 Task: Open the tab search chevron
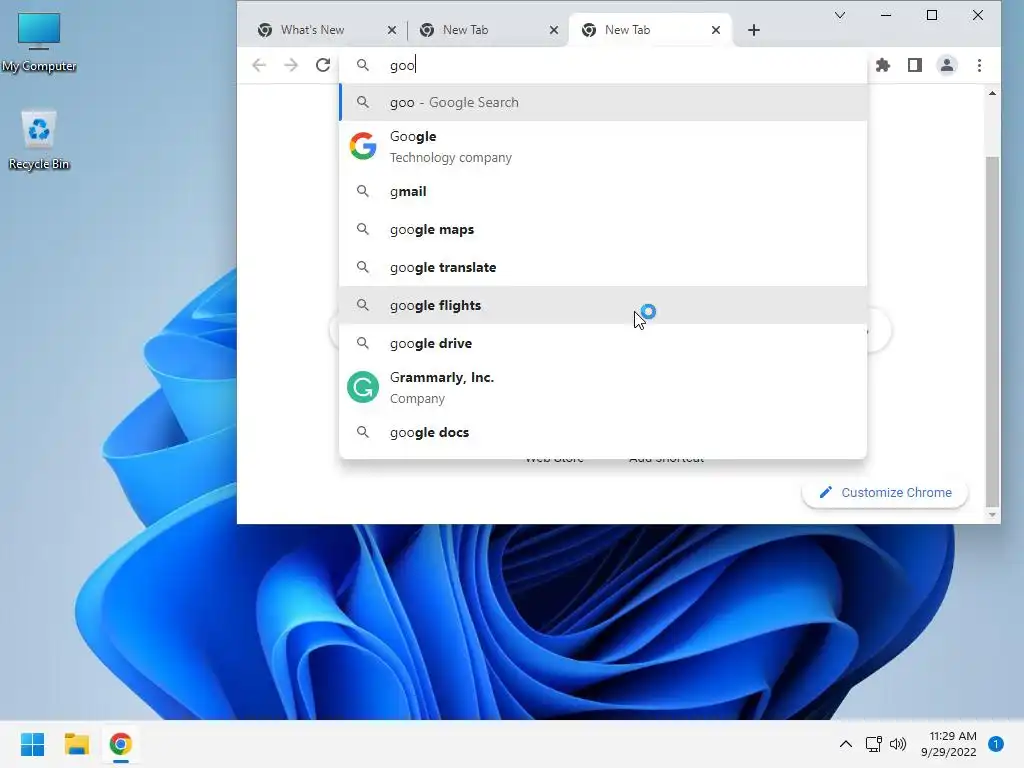pyautogui.click(x=840, y=15)
